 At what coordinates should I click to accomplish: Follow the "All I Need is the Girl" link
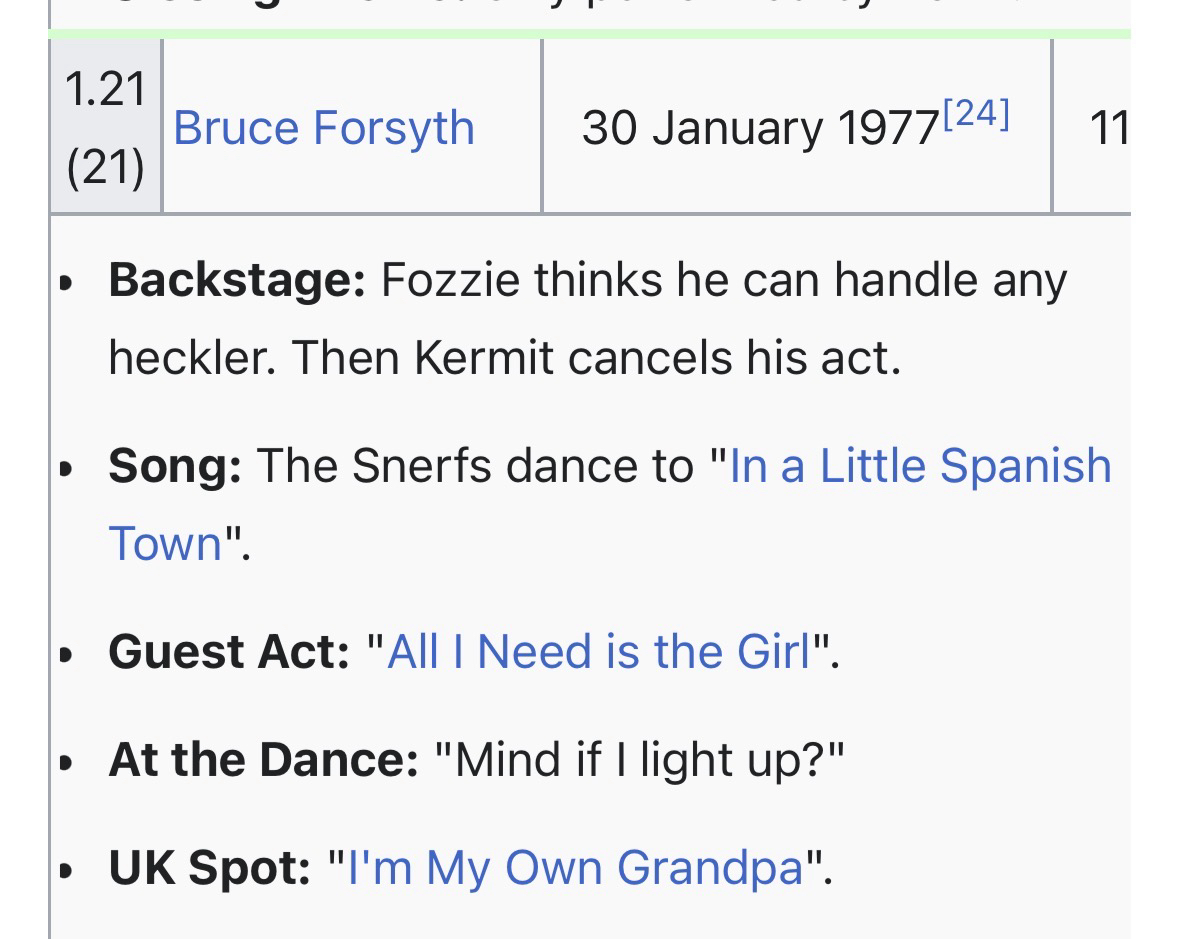pos(598,652)
